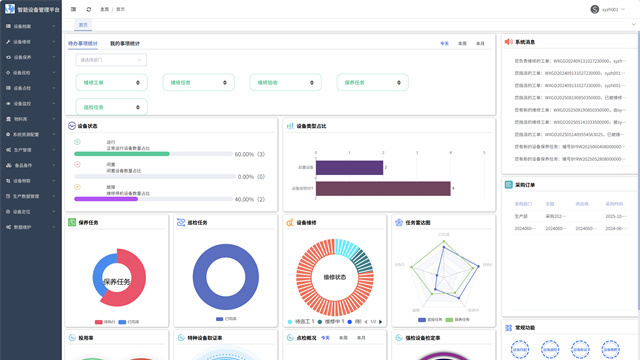Click the 主页 breadcrumb item

coord(104,9)
